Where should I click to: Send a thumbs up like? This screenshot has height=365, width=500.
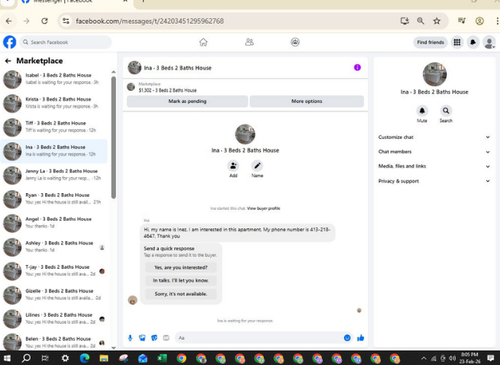pyautogui.click(x=361, y=338)
